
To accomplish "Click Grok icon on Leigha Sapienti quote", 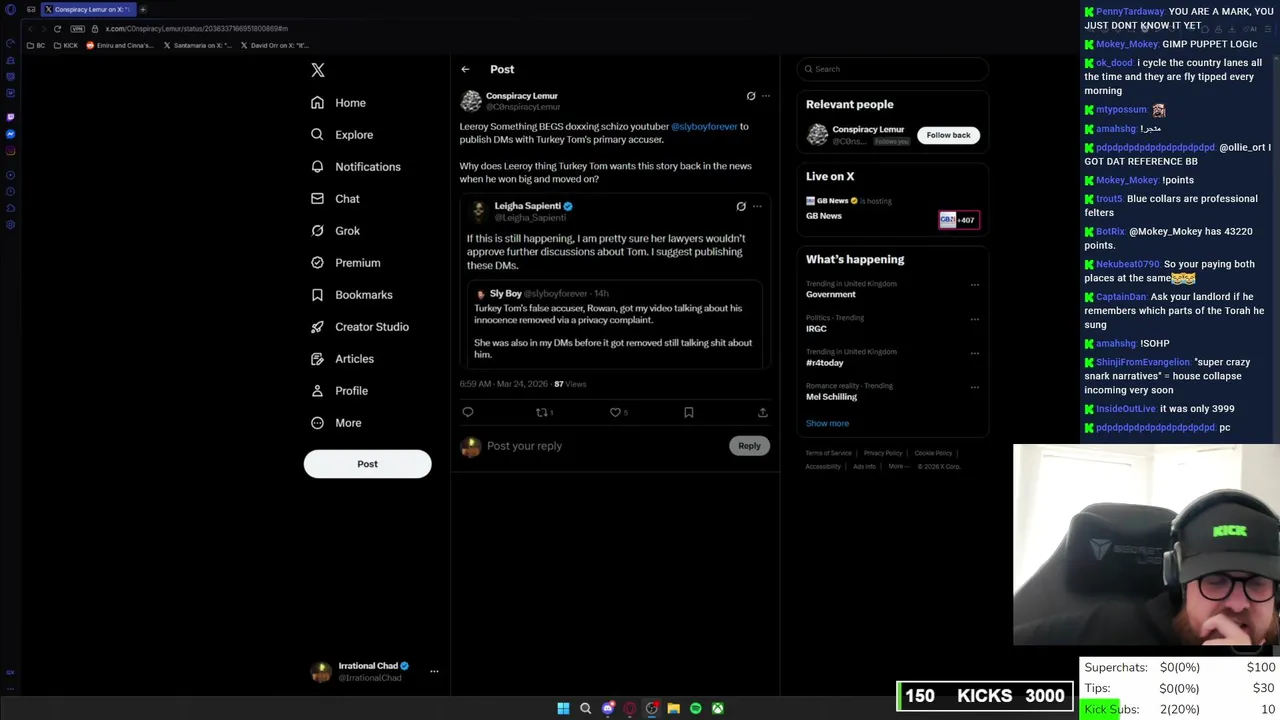I will point(741,206).
